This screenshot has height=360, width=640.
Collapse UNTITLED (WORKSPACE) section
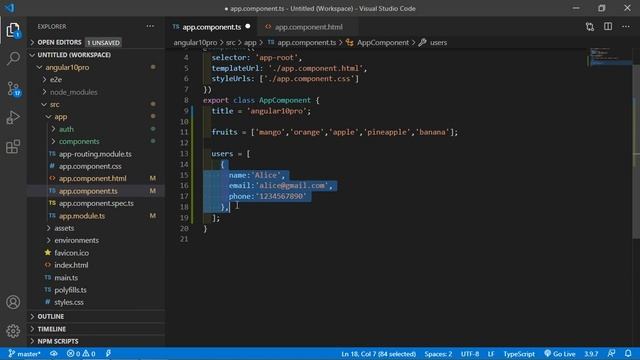tap(96, 55)
